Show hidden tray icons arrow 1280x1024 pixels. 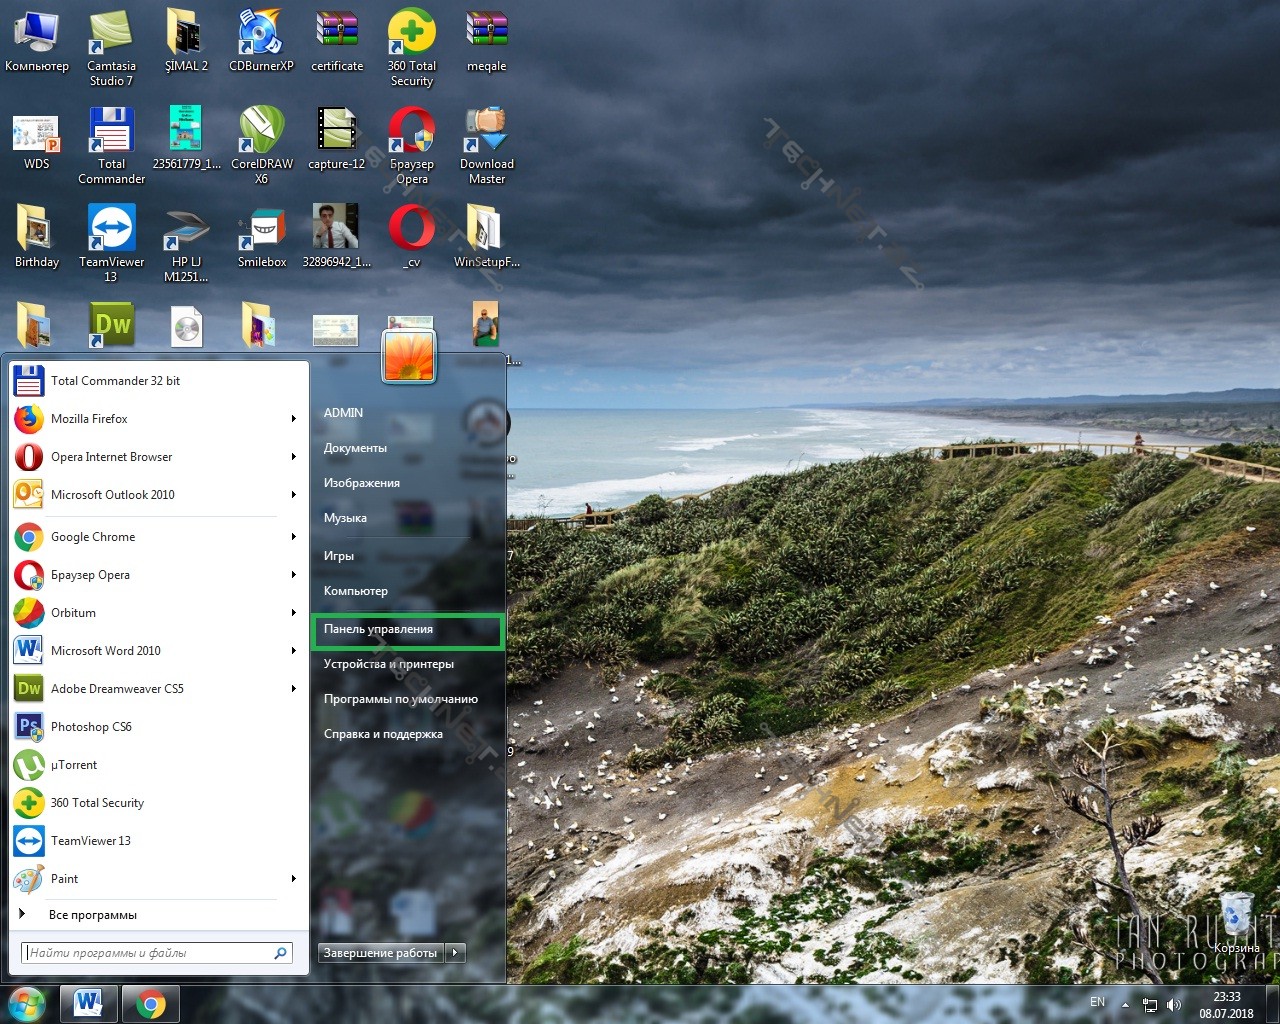click(1125, 1004)
